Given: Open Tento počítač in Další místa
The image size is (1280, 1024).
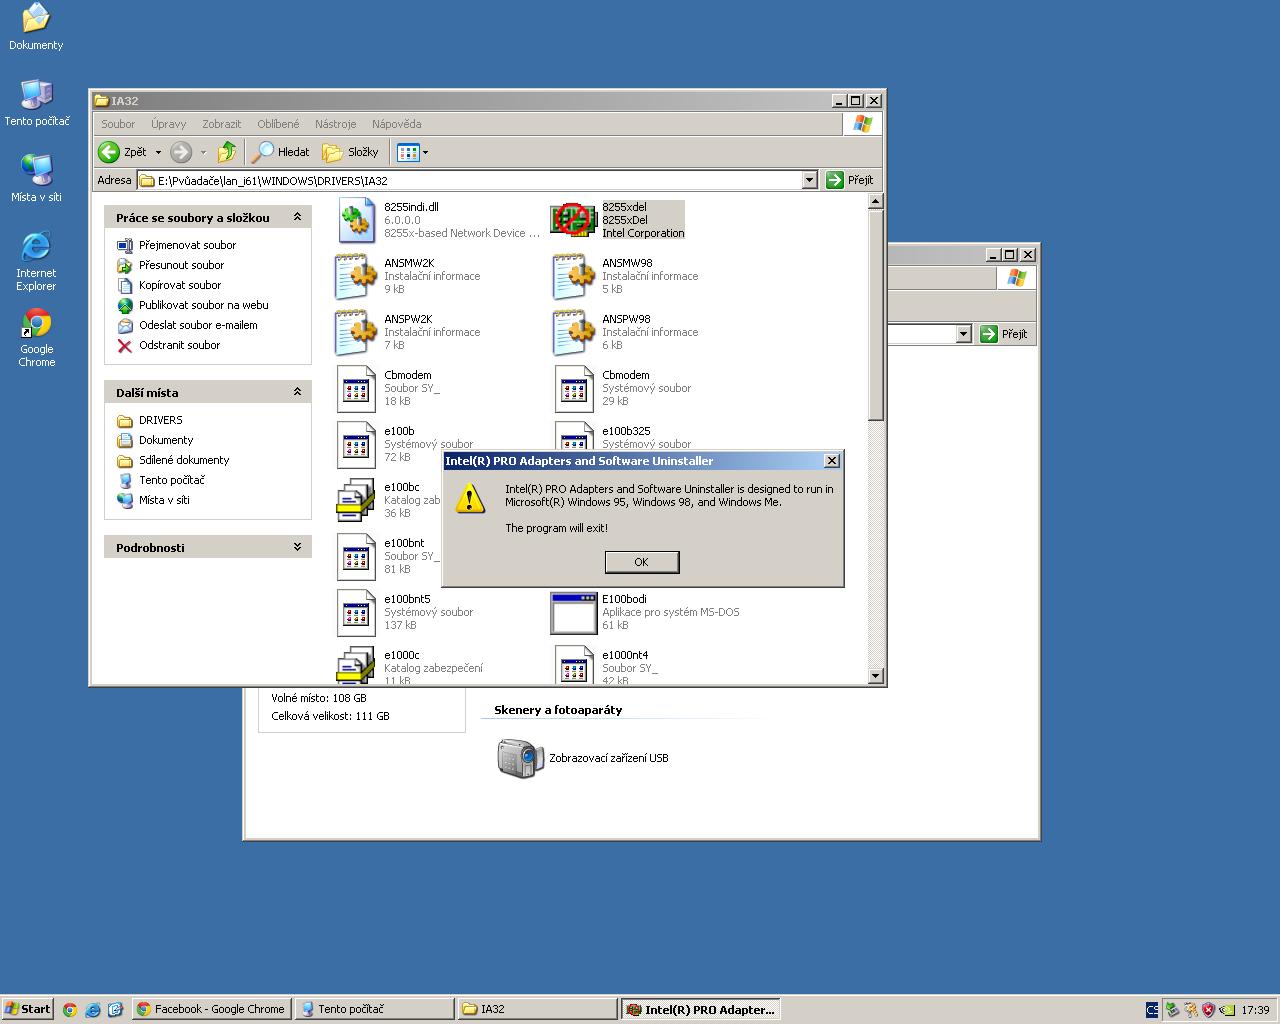Looking at the screenshot, I should (x=171, y=480).
